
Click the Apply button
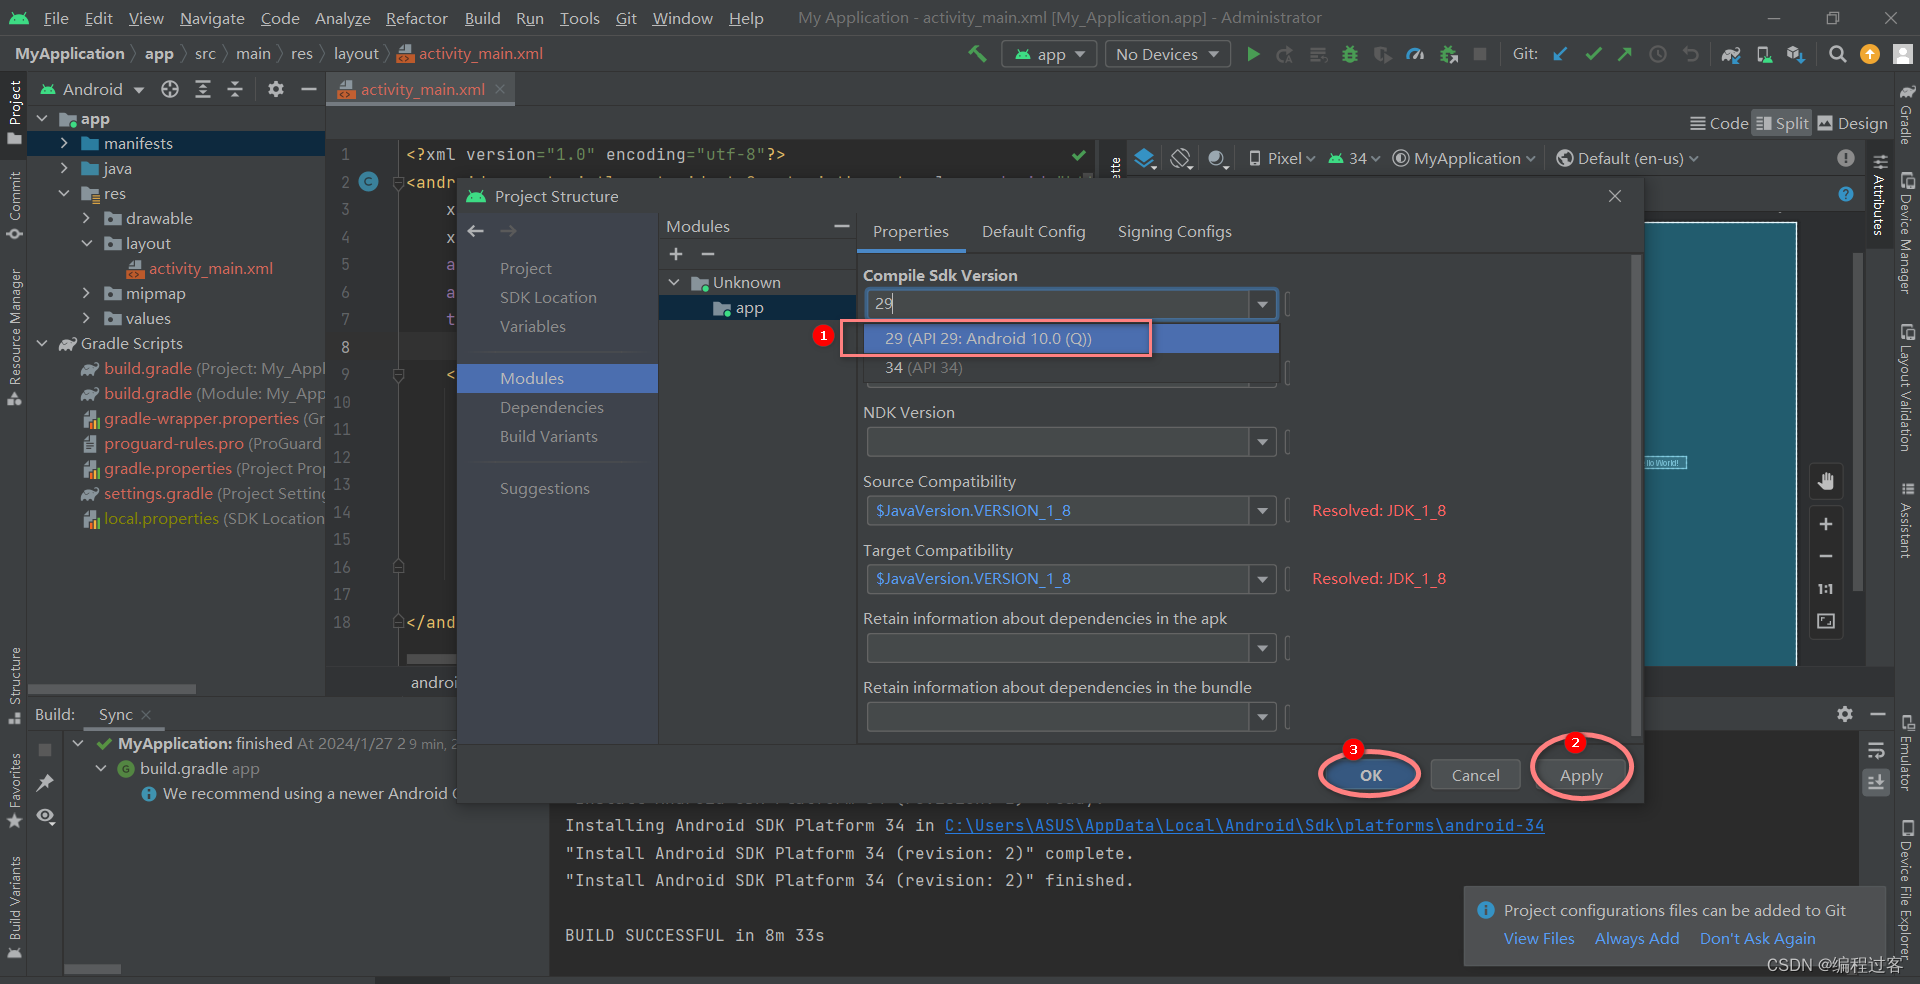(x=1581, y=775)
